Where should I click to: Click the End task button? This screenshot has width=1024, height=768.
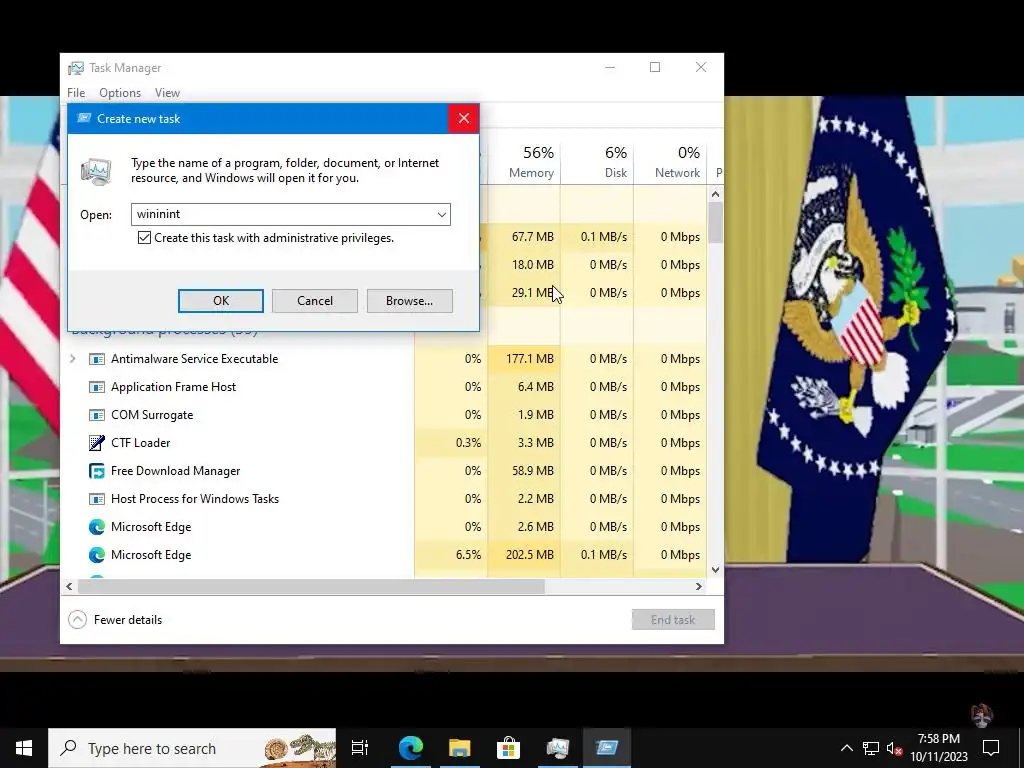[x=673, y=620]
